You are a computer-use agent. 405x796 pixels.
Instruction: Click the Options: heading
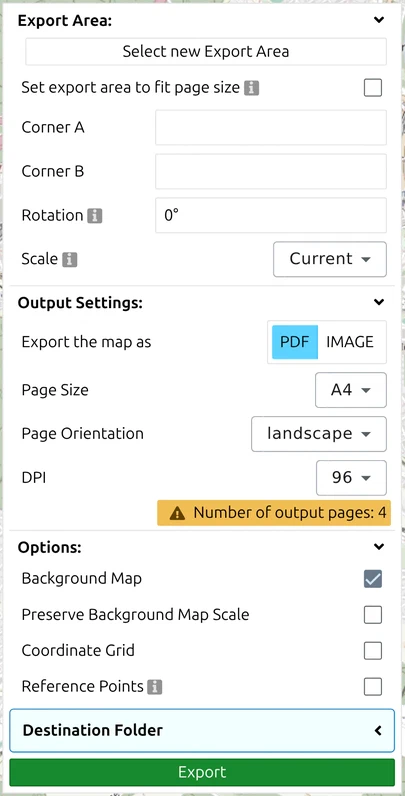[50, 548]
